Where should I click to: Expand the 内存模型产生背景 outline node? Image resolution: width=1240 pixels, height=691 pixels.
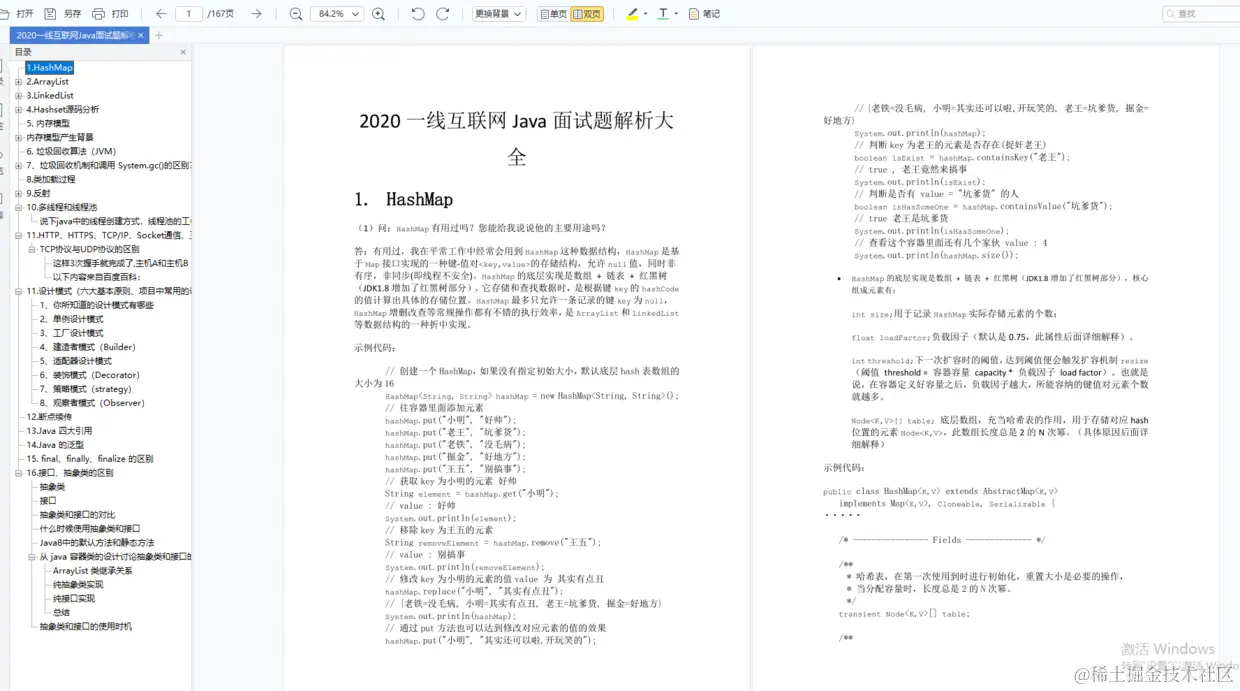coord(18,138)
